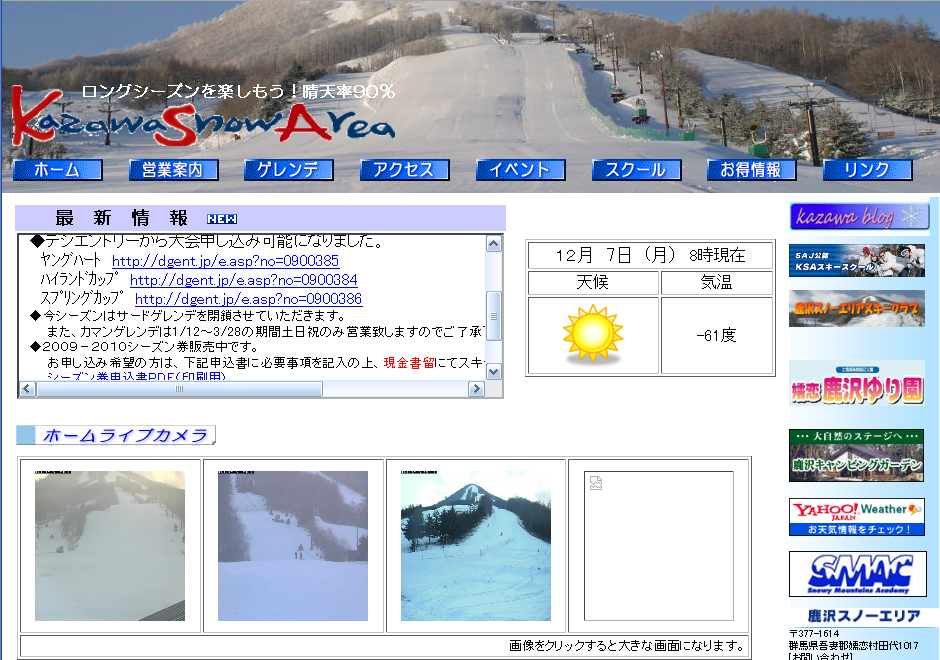Open the ホーム navigation button
The image size is (940, 660).
click(58, 170)
